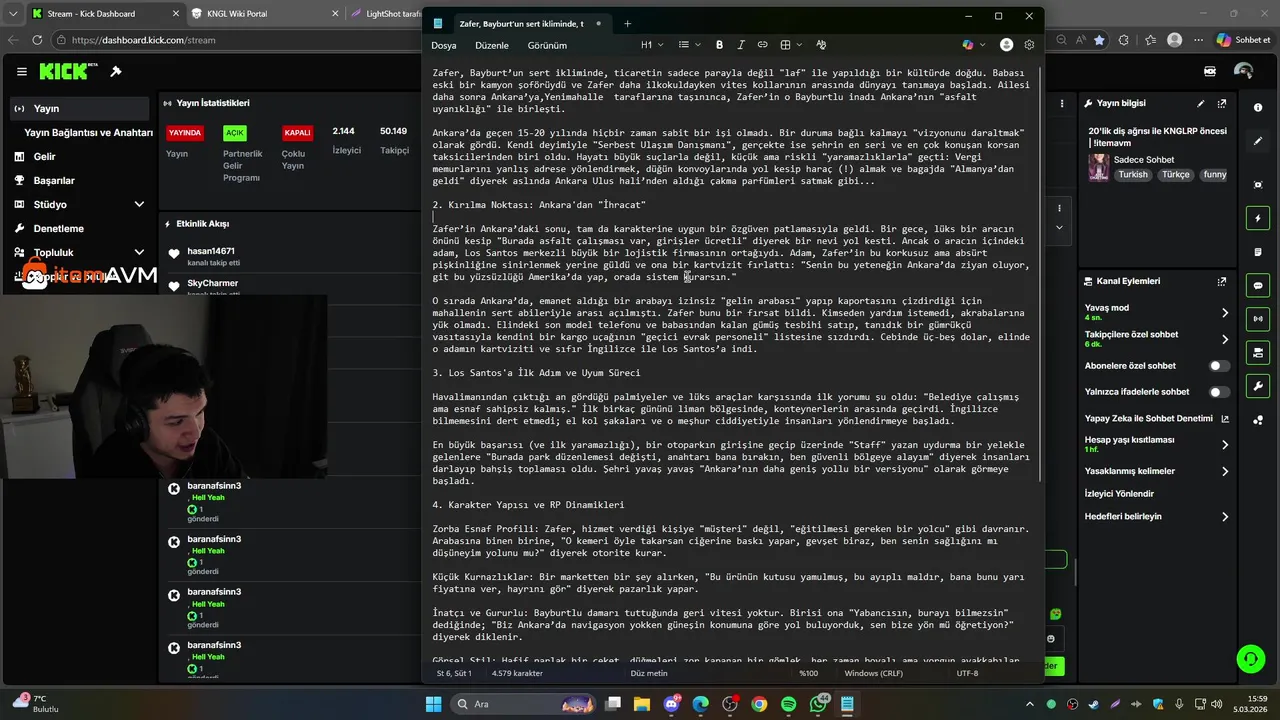
Task: Toggle Yalnızca ifadelerle sohbet switch
Action: click(1219, 392)
